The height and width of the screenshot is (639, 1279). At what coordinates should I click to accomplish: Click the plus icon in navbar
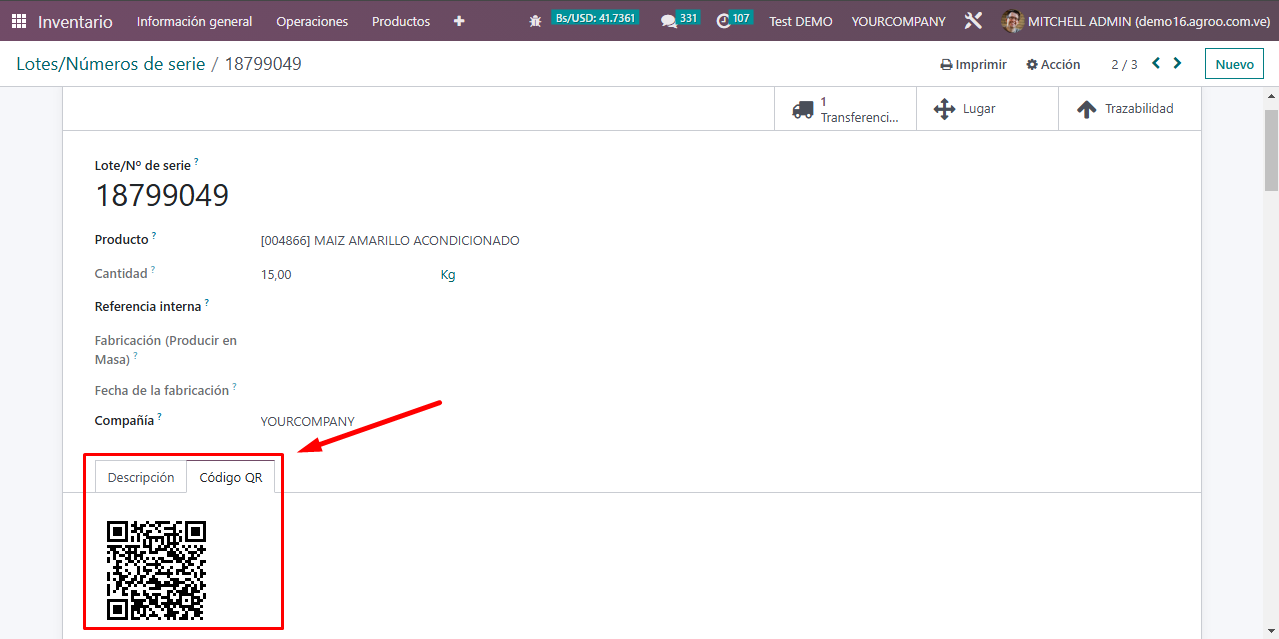459,21
